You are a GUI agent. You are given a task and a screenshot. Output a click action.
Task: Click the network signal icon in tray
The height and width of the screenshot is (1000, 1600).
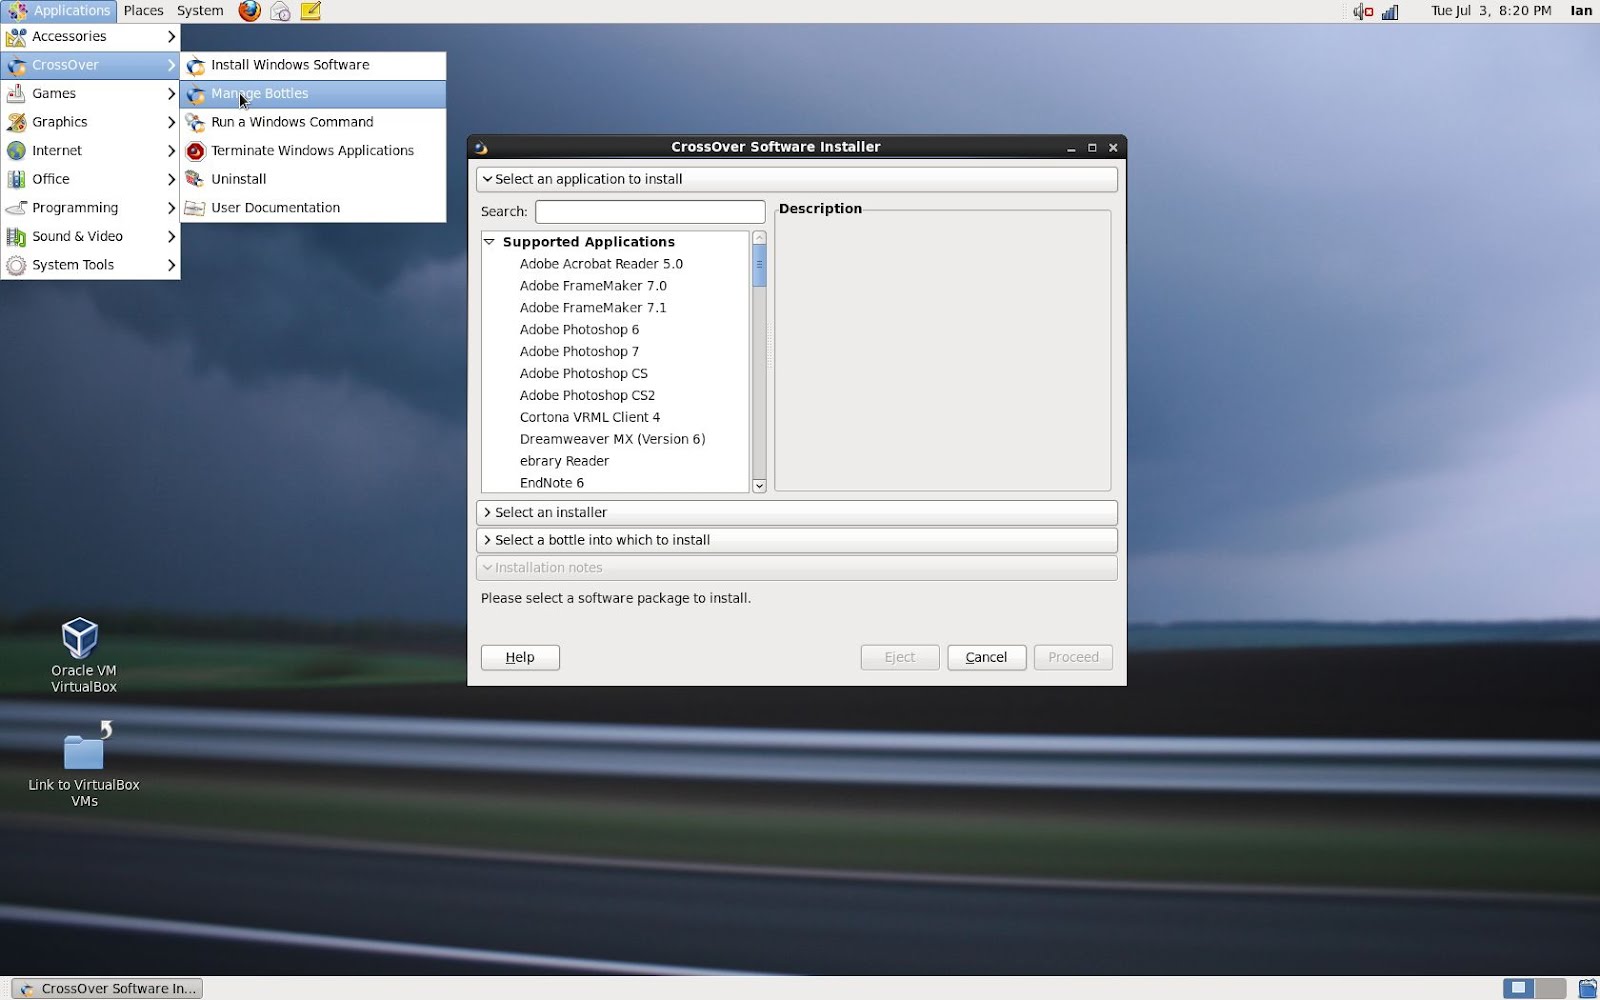(1390, 11)
